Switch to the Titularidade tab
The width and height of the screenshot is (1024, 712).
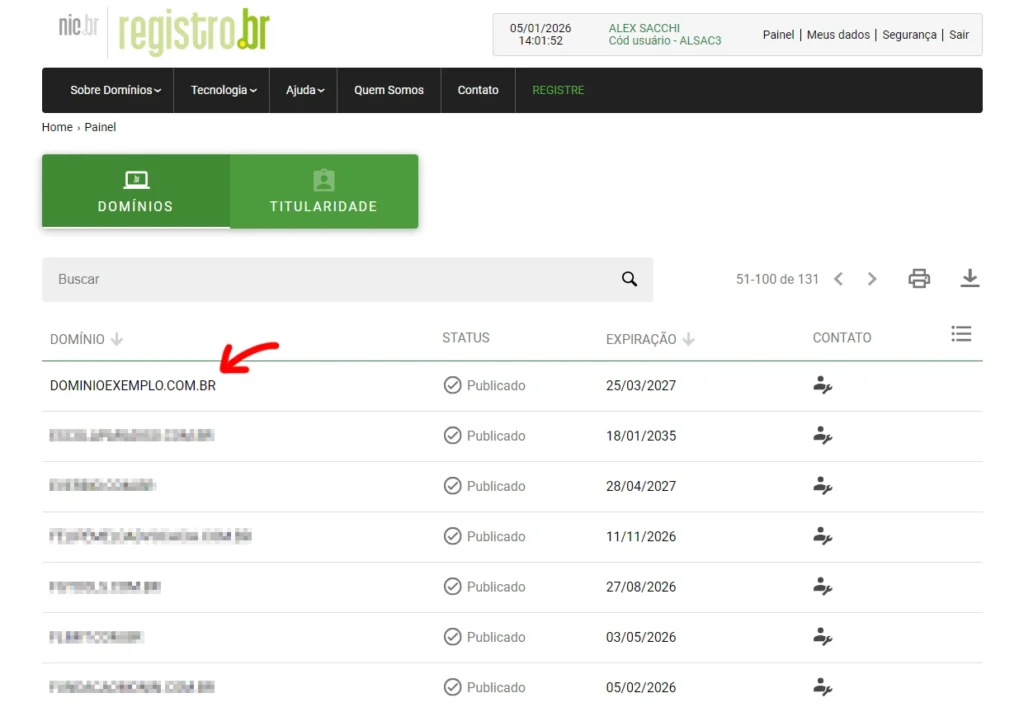323,191
